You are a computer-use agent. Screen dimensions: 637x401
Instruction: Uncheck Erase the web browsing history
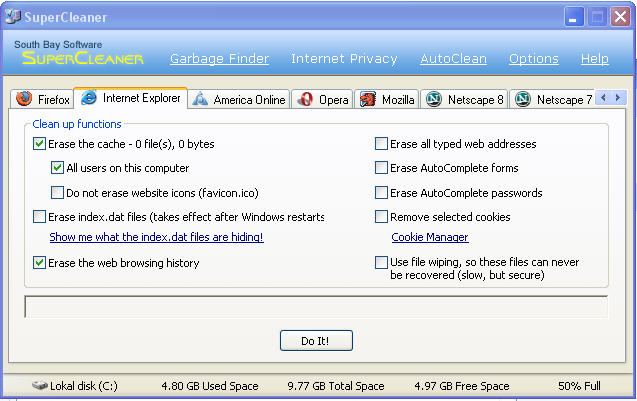pos(39,263)
